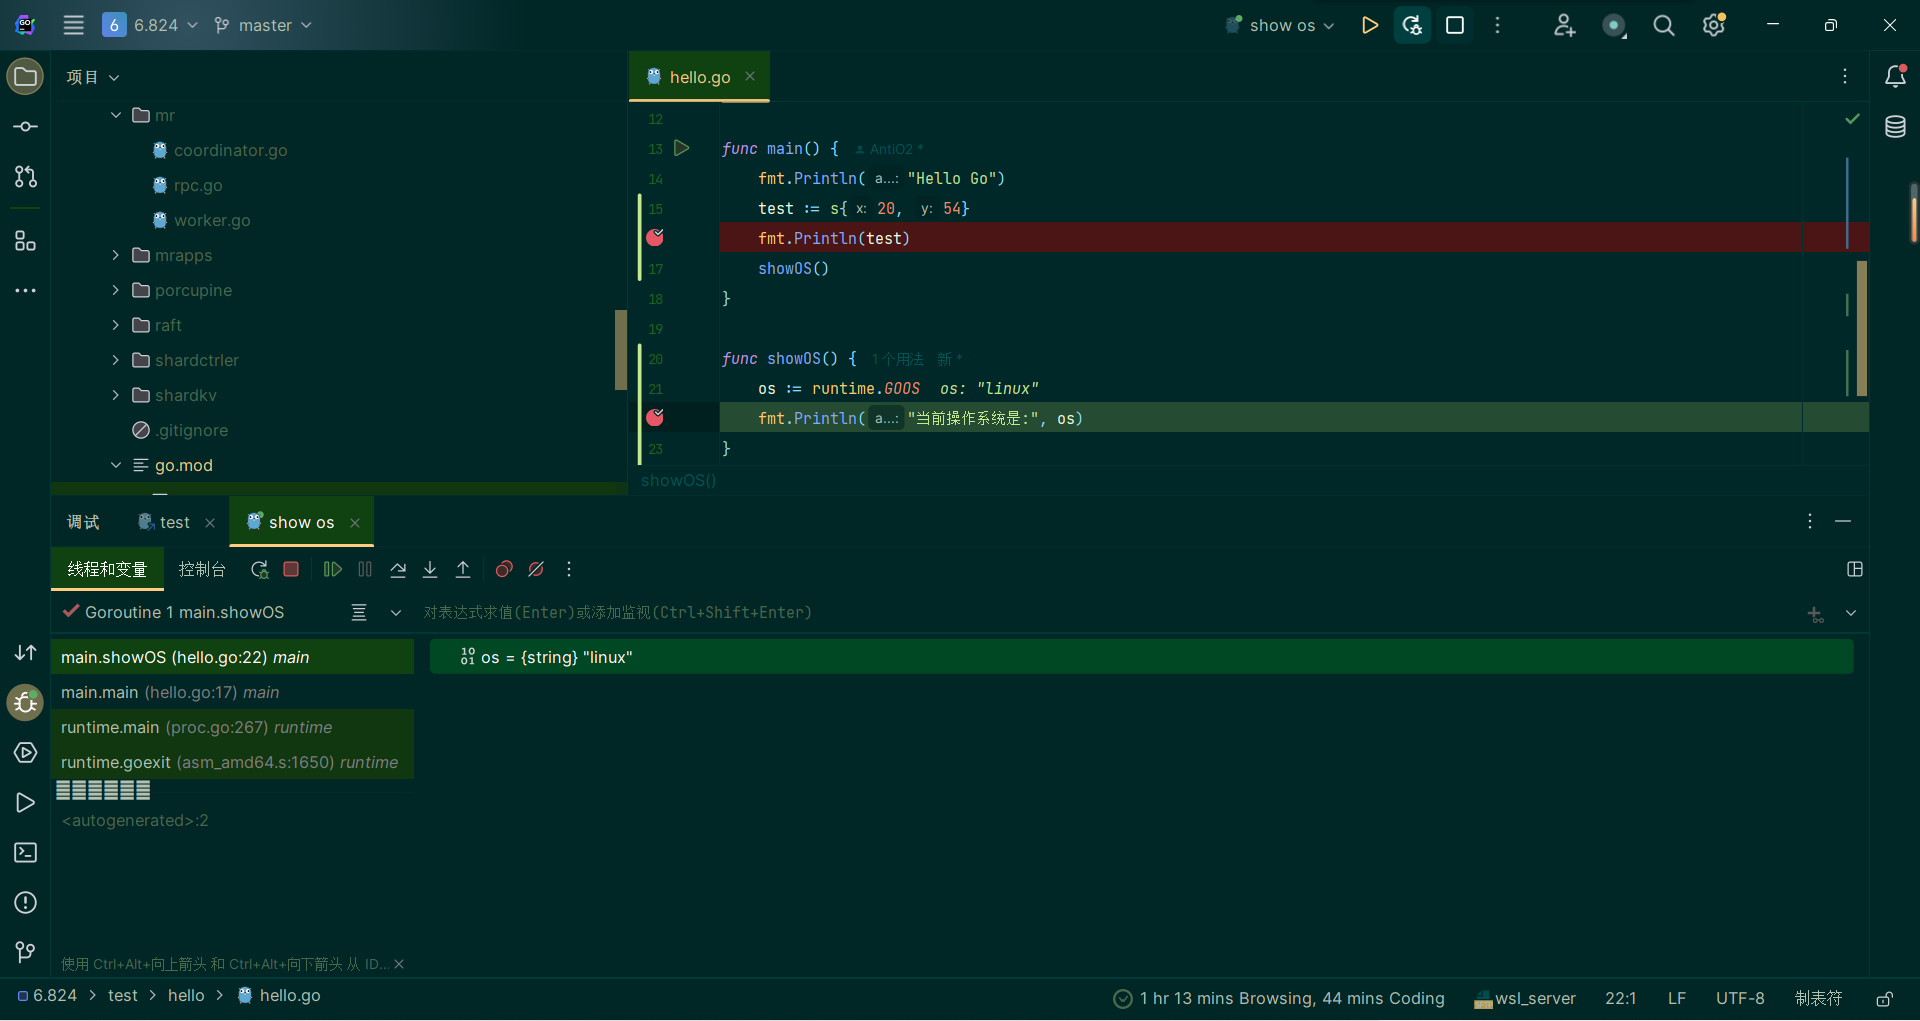1920x1021 pixels.
Task: Resume program execution
Action: coord(333,569)
